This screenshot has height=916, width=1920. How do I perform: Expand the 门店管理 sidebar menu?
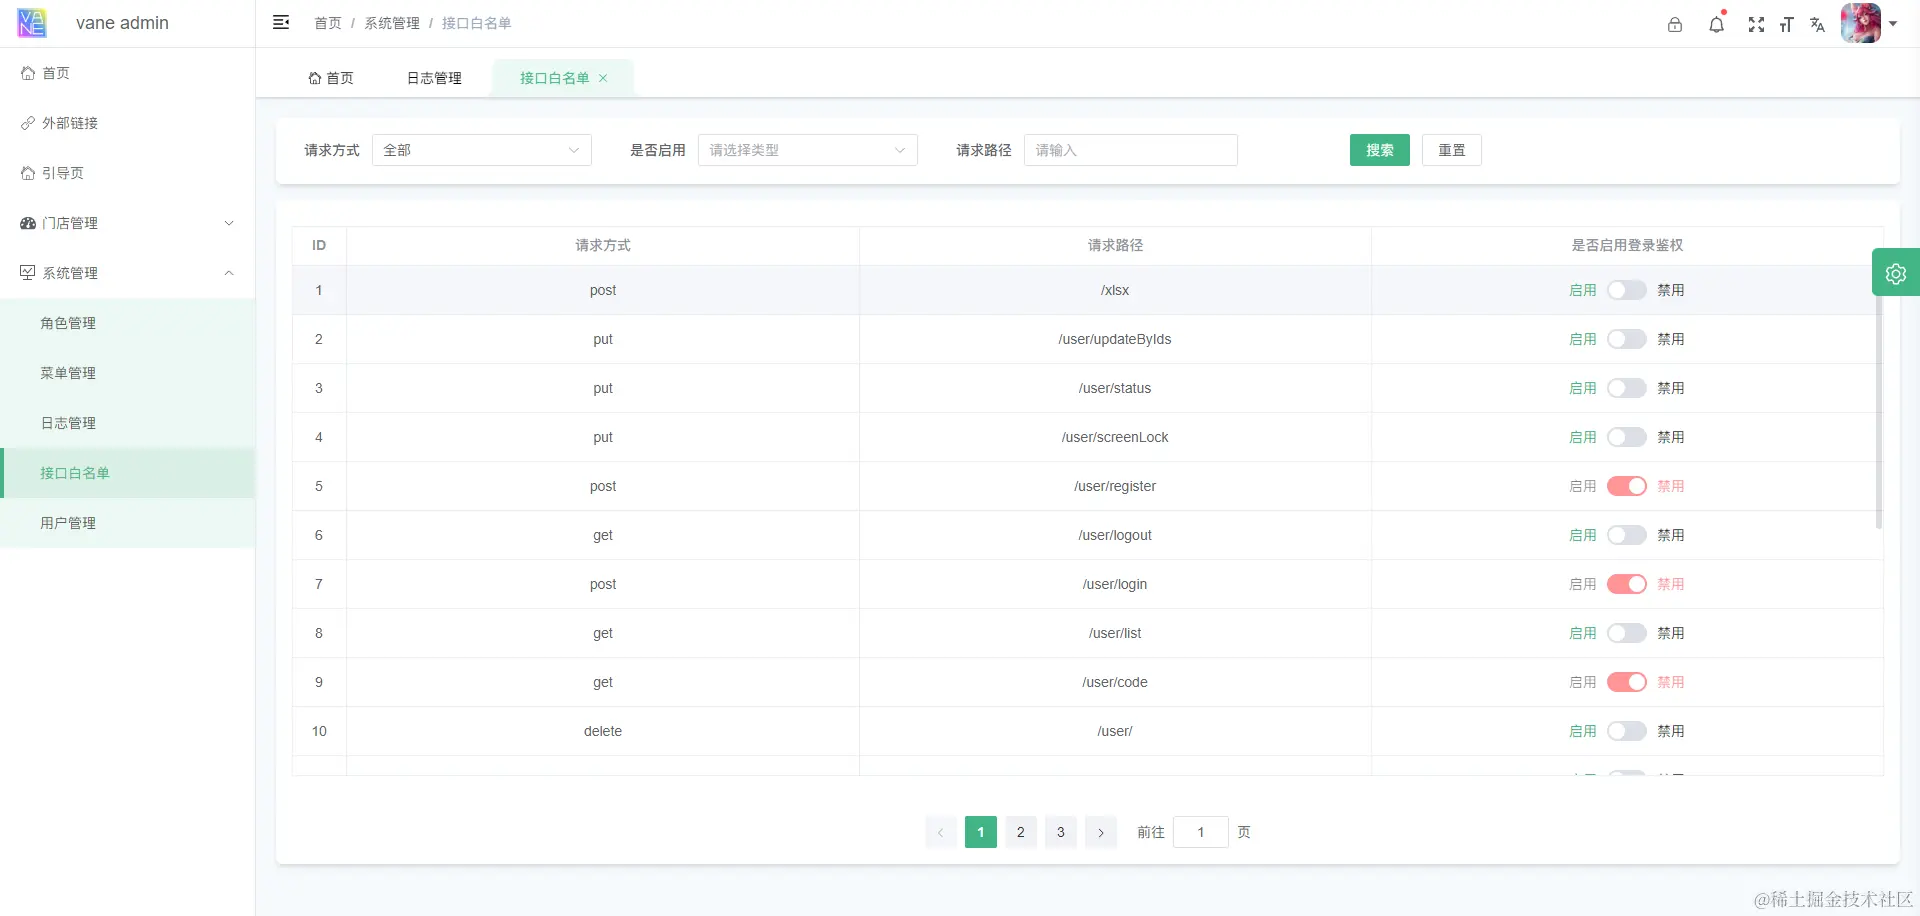point(127,223)
